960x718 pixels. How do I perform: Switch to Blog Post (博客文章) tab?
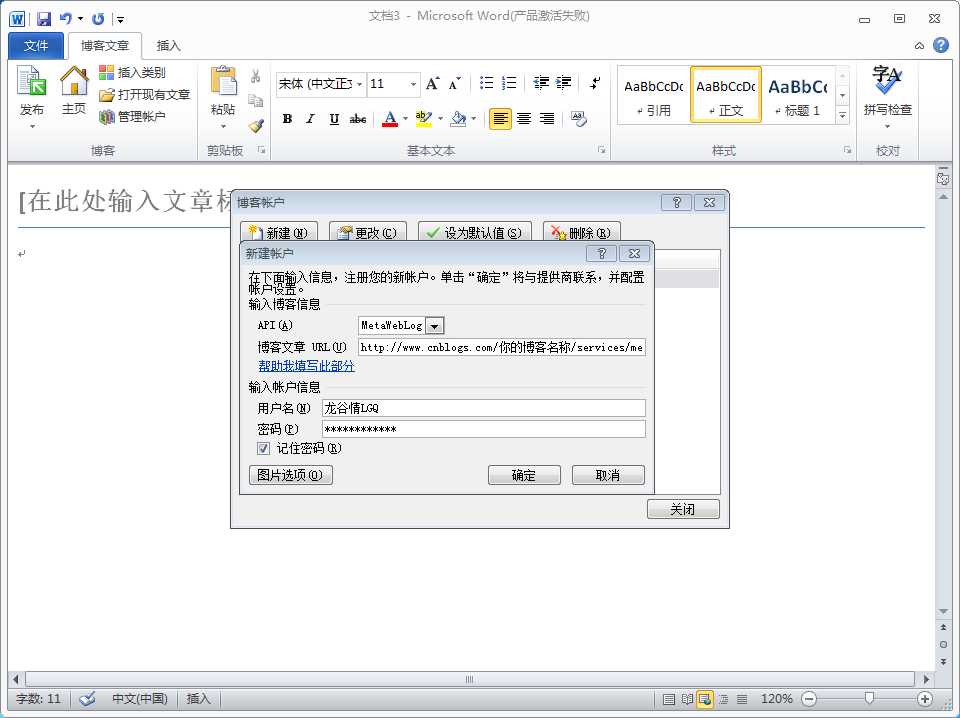pos(105,46)
